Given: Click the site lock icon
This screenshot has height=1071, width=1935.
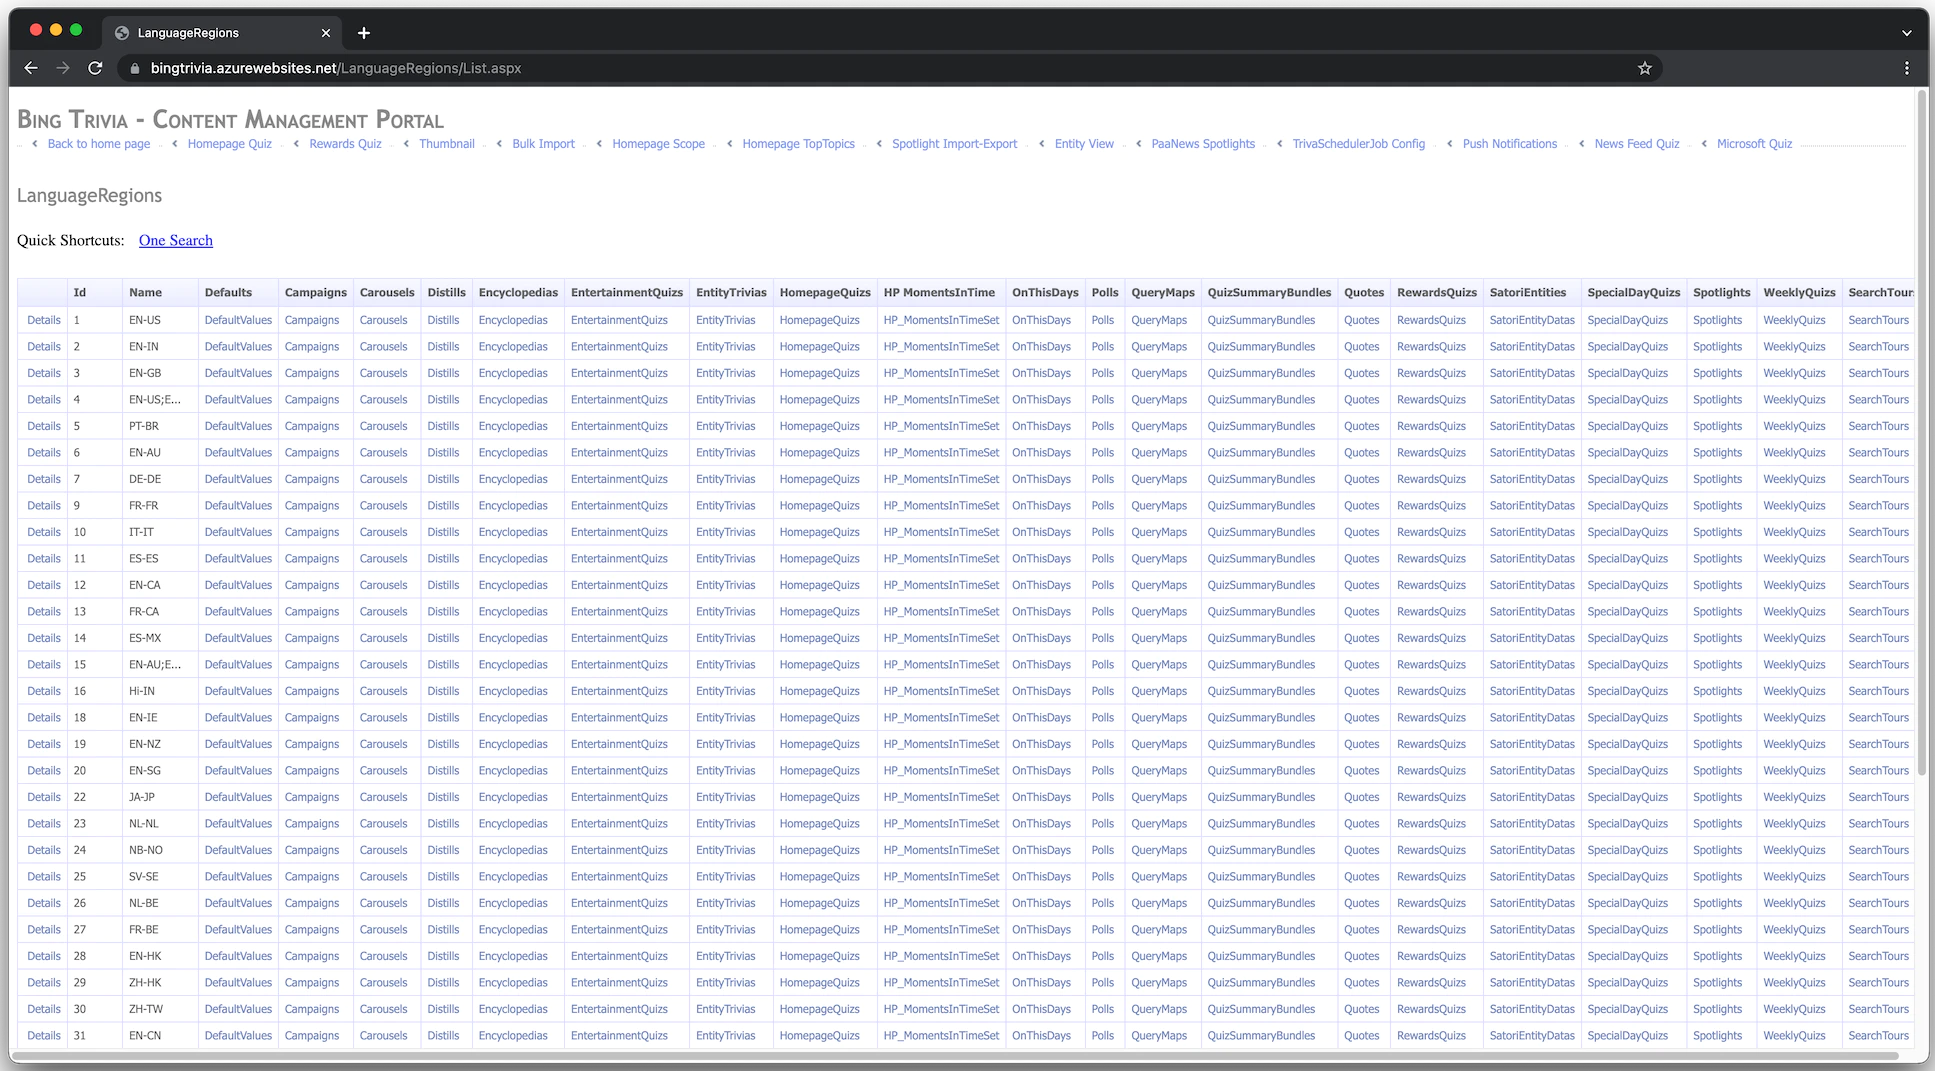Looking at the screenshot, I should pyautogui.click(x=135, y=68).
